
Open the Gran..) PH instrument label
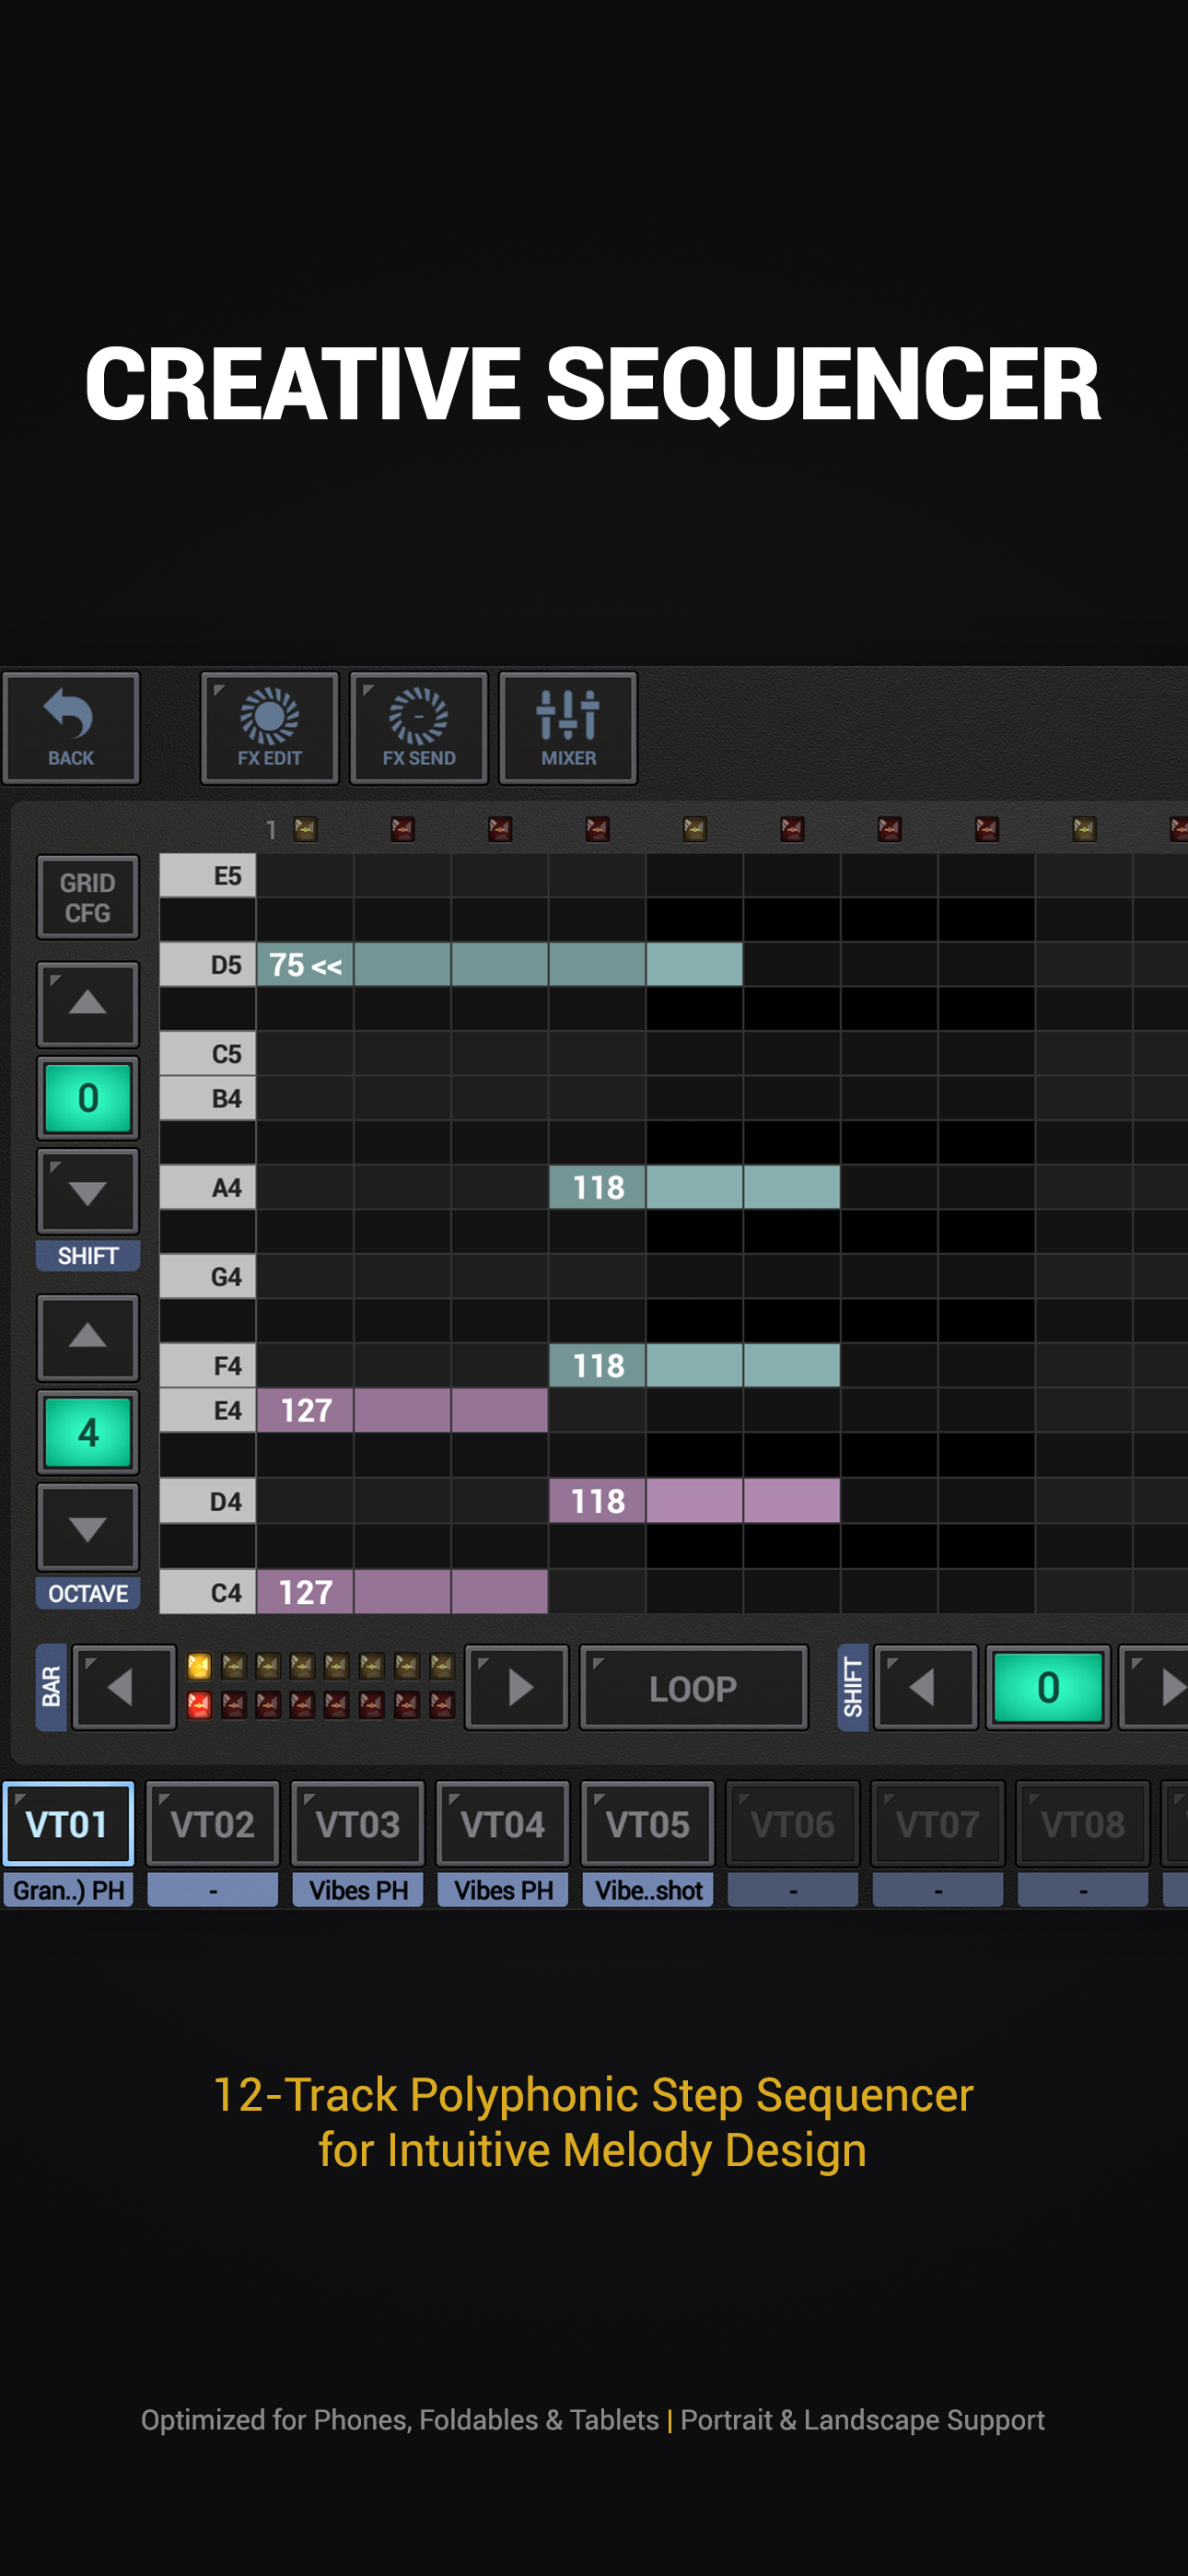pos(68,1890)
